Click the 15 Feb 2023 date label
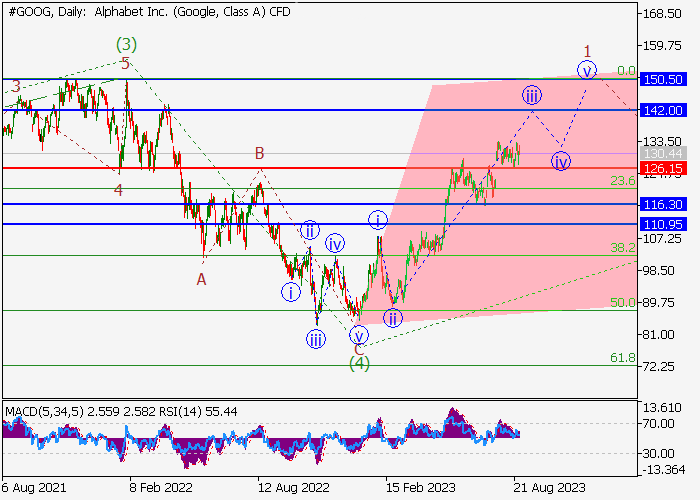700x500 pixels. click(421, 487)
